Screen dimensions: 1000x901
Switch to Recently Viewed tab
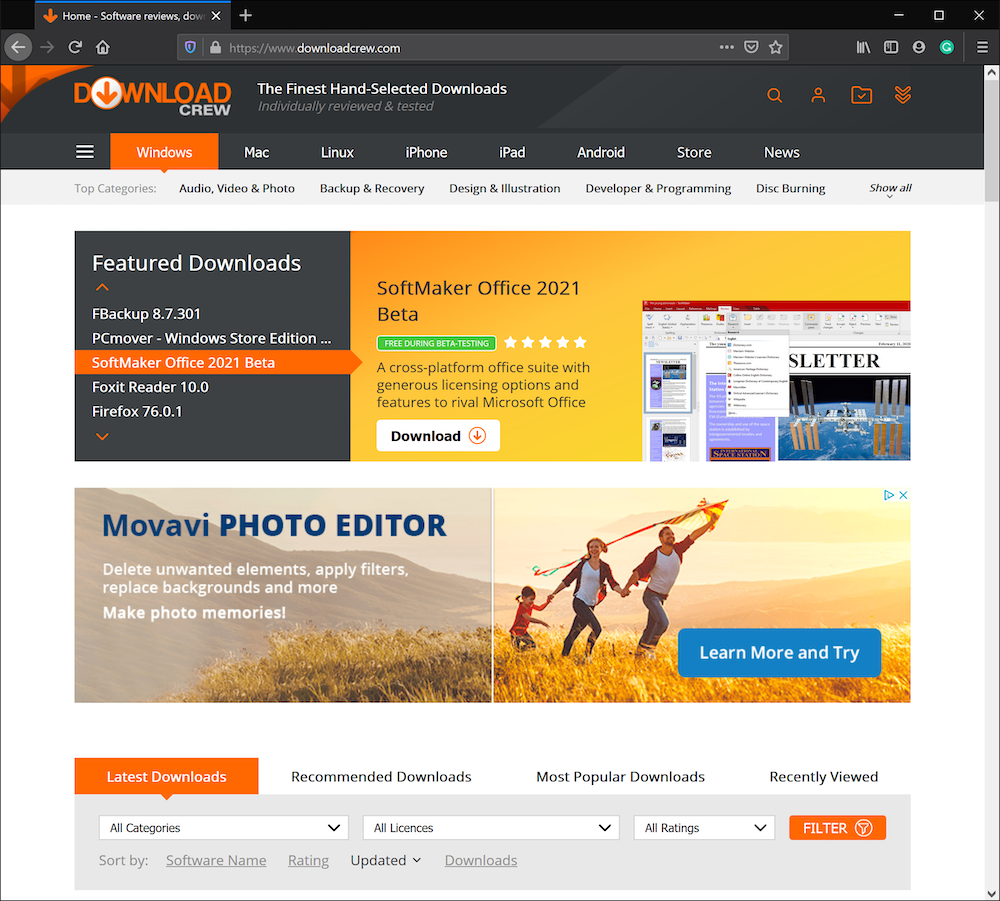coord(823,777)
